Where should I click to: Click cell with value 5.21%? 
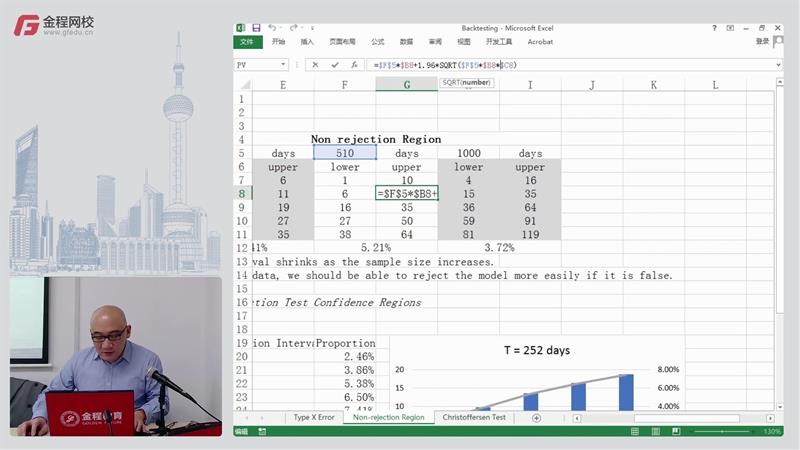[376, 247]
